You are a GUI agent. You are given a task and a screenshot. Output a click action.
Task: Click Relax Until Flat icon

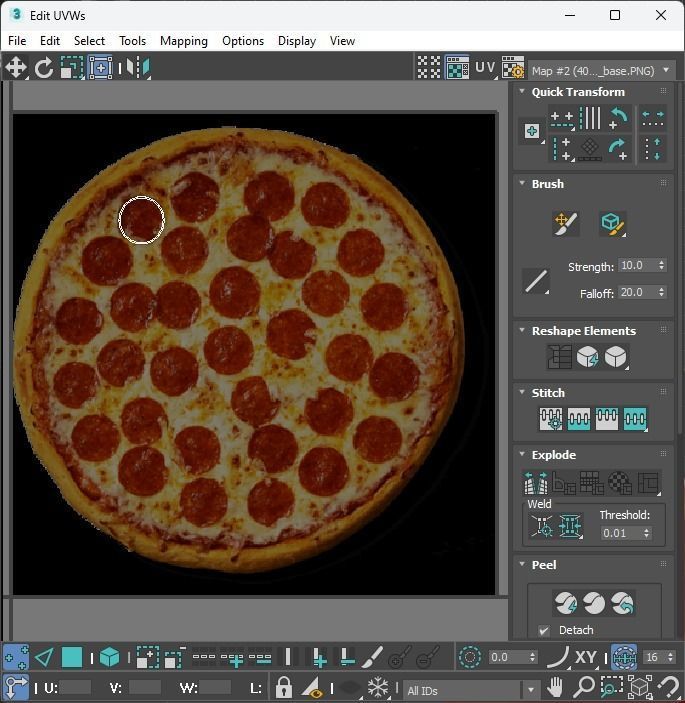588,357
